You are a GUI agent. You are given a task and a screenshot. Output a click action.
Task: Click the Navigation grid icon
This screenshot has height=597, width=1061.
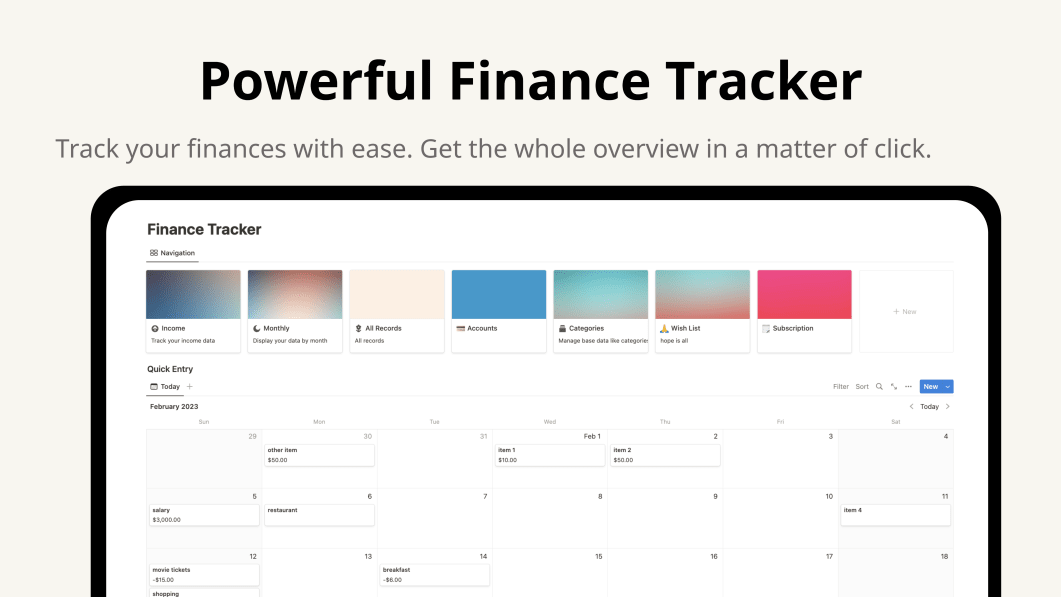click(152, 252)
